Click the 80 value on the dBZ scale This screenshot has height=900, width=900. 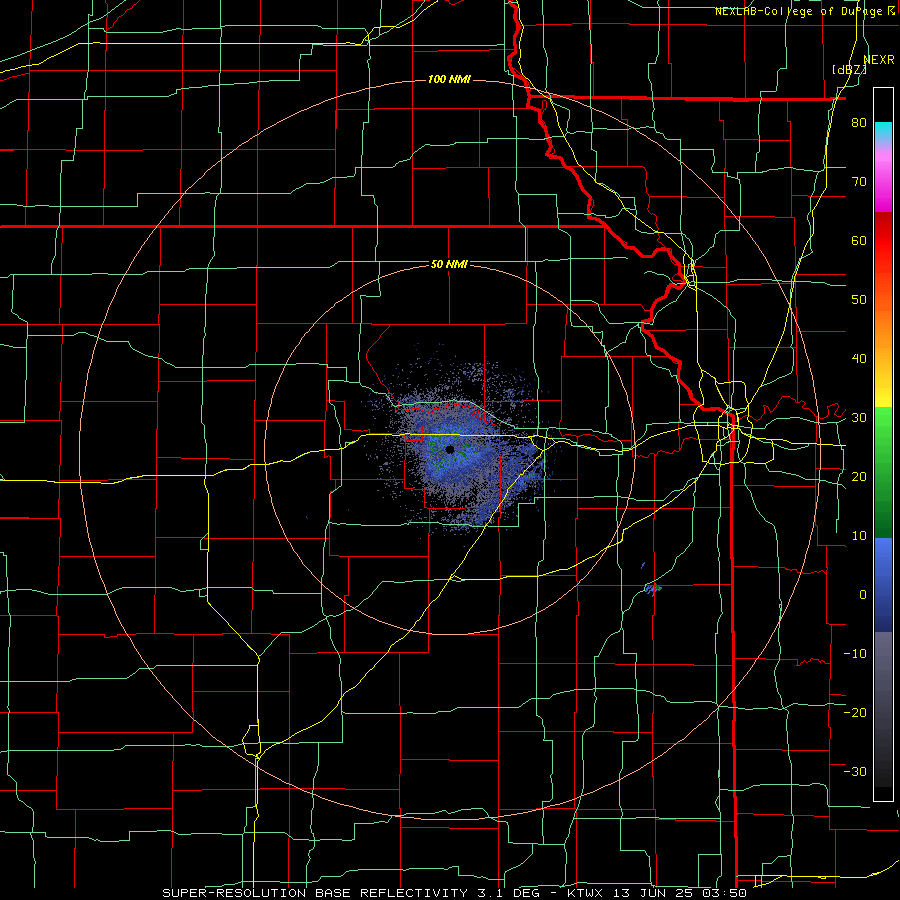pos(859,122)
